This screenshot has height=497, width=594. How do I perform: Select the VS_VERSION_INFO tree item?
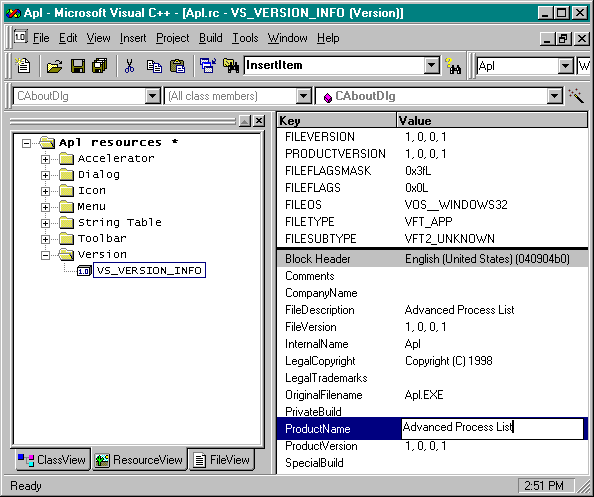click(149, 270)
